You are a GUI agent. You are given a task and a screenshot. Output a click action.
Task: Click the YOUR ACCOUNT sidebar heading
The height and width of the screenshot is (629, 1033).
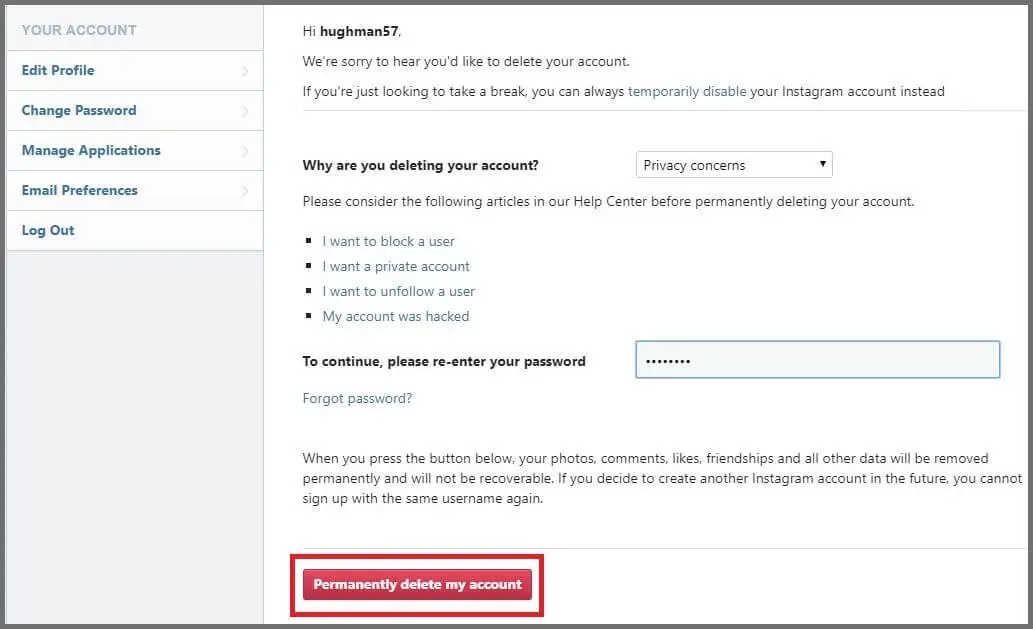(79, 30)
